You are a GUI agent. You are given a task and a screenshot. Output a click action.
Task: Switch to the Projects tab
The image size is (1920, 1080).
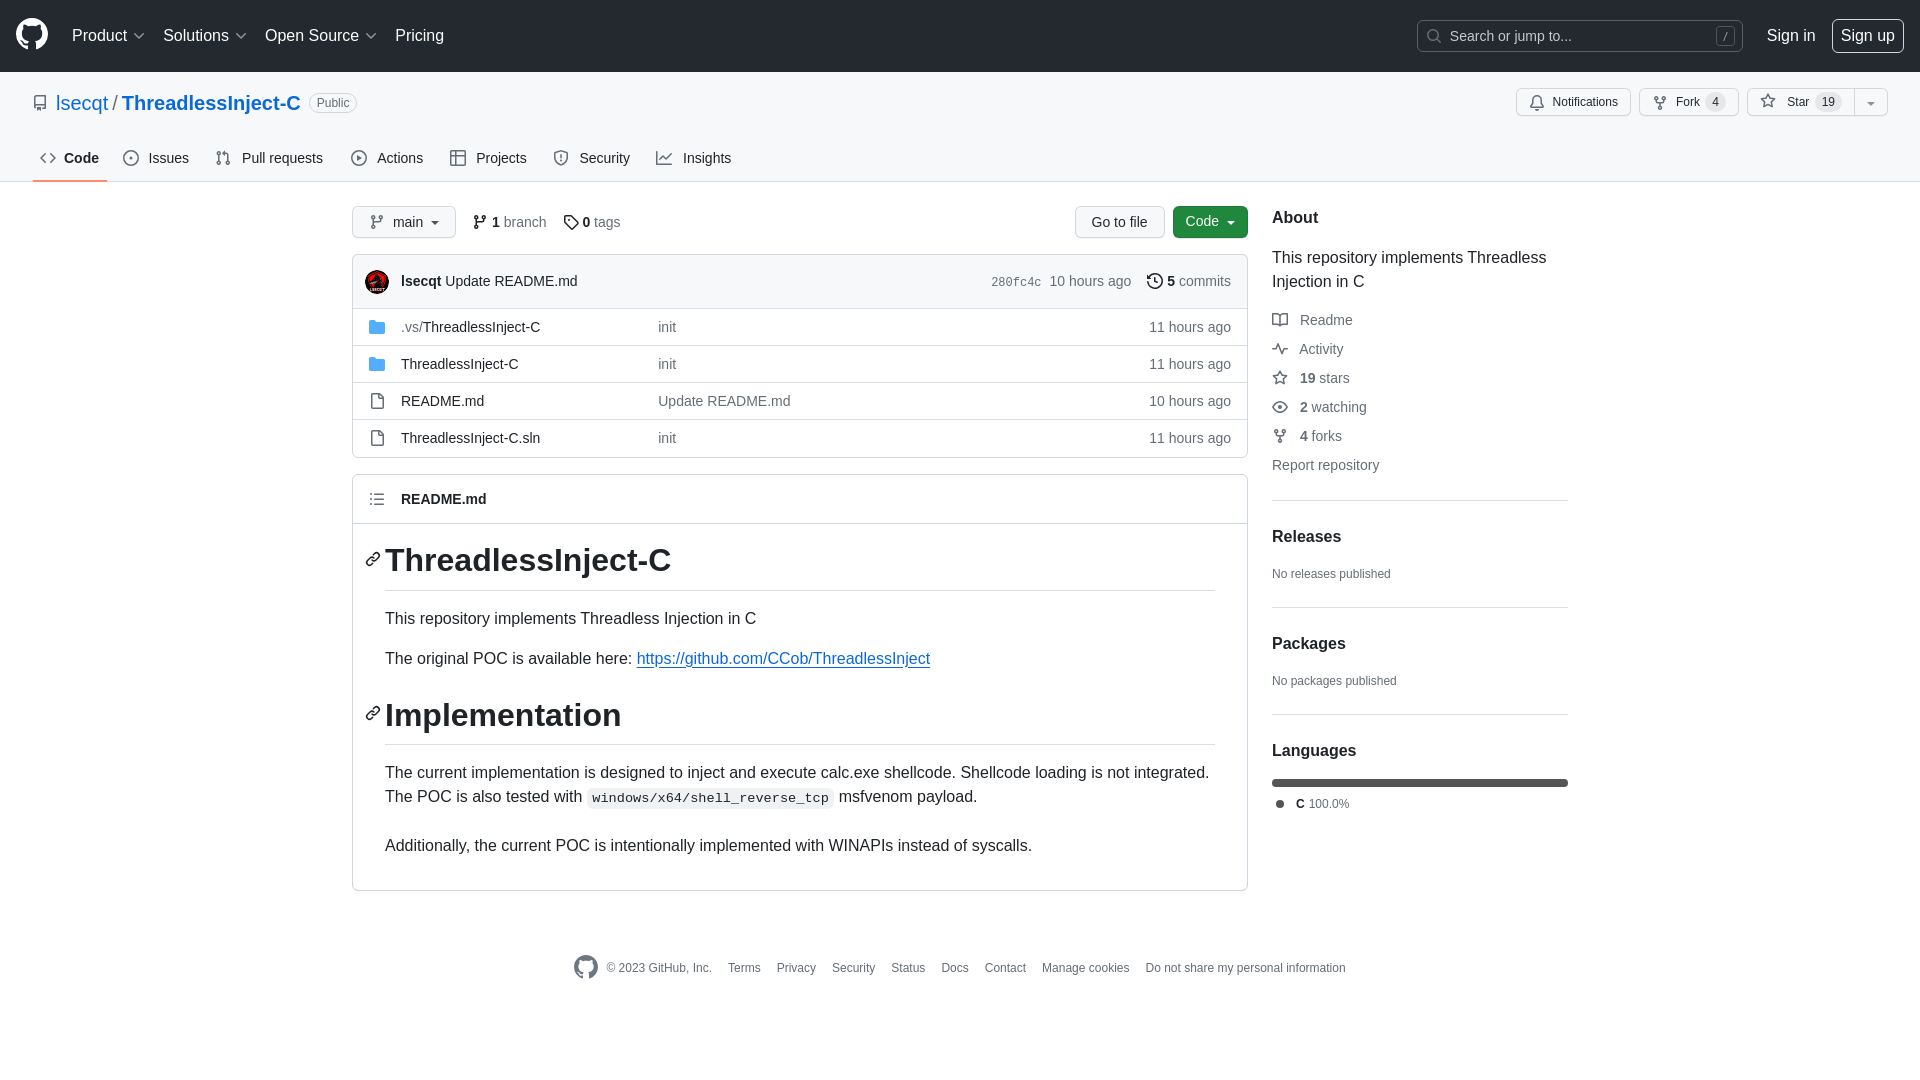coord(488,158)
